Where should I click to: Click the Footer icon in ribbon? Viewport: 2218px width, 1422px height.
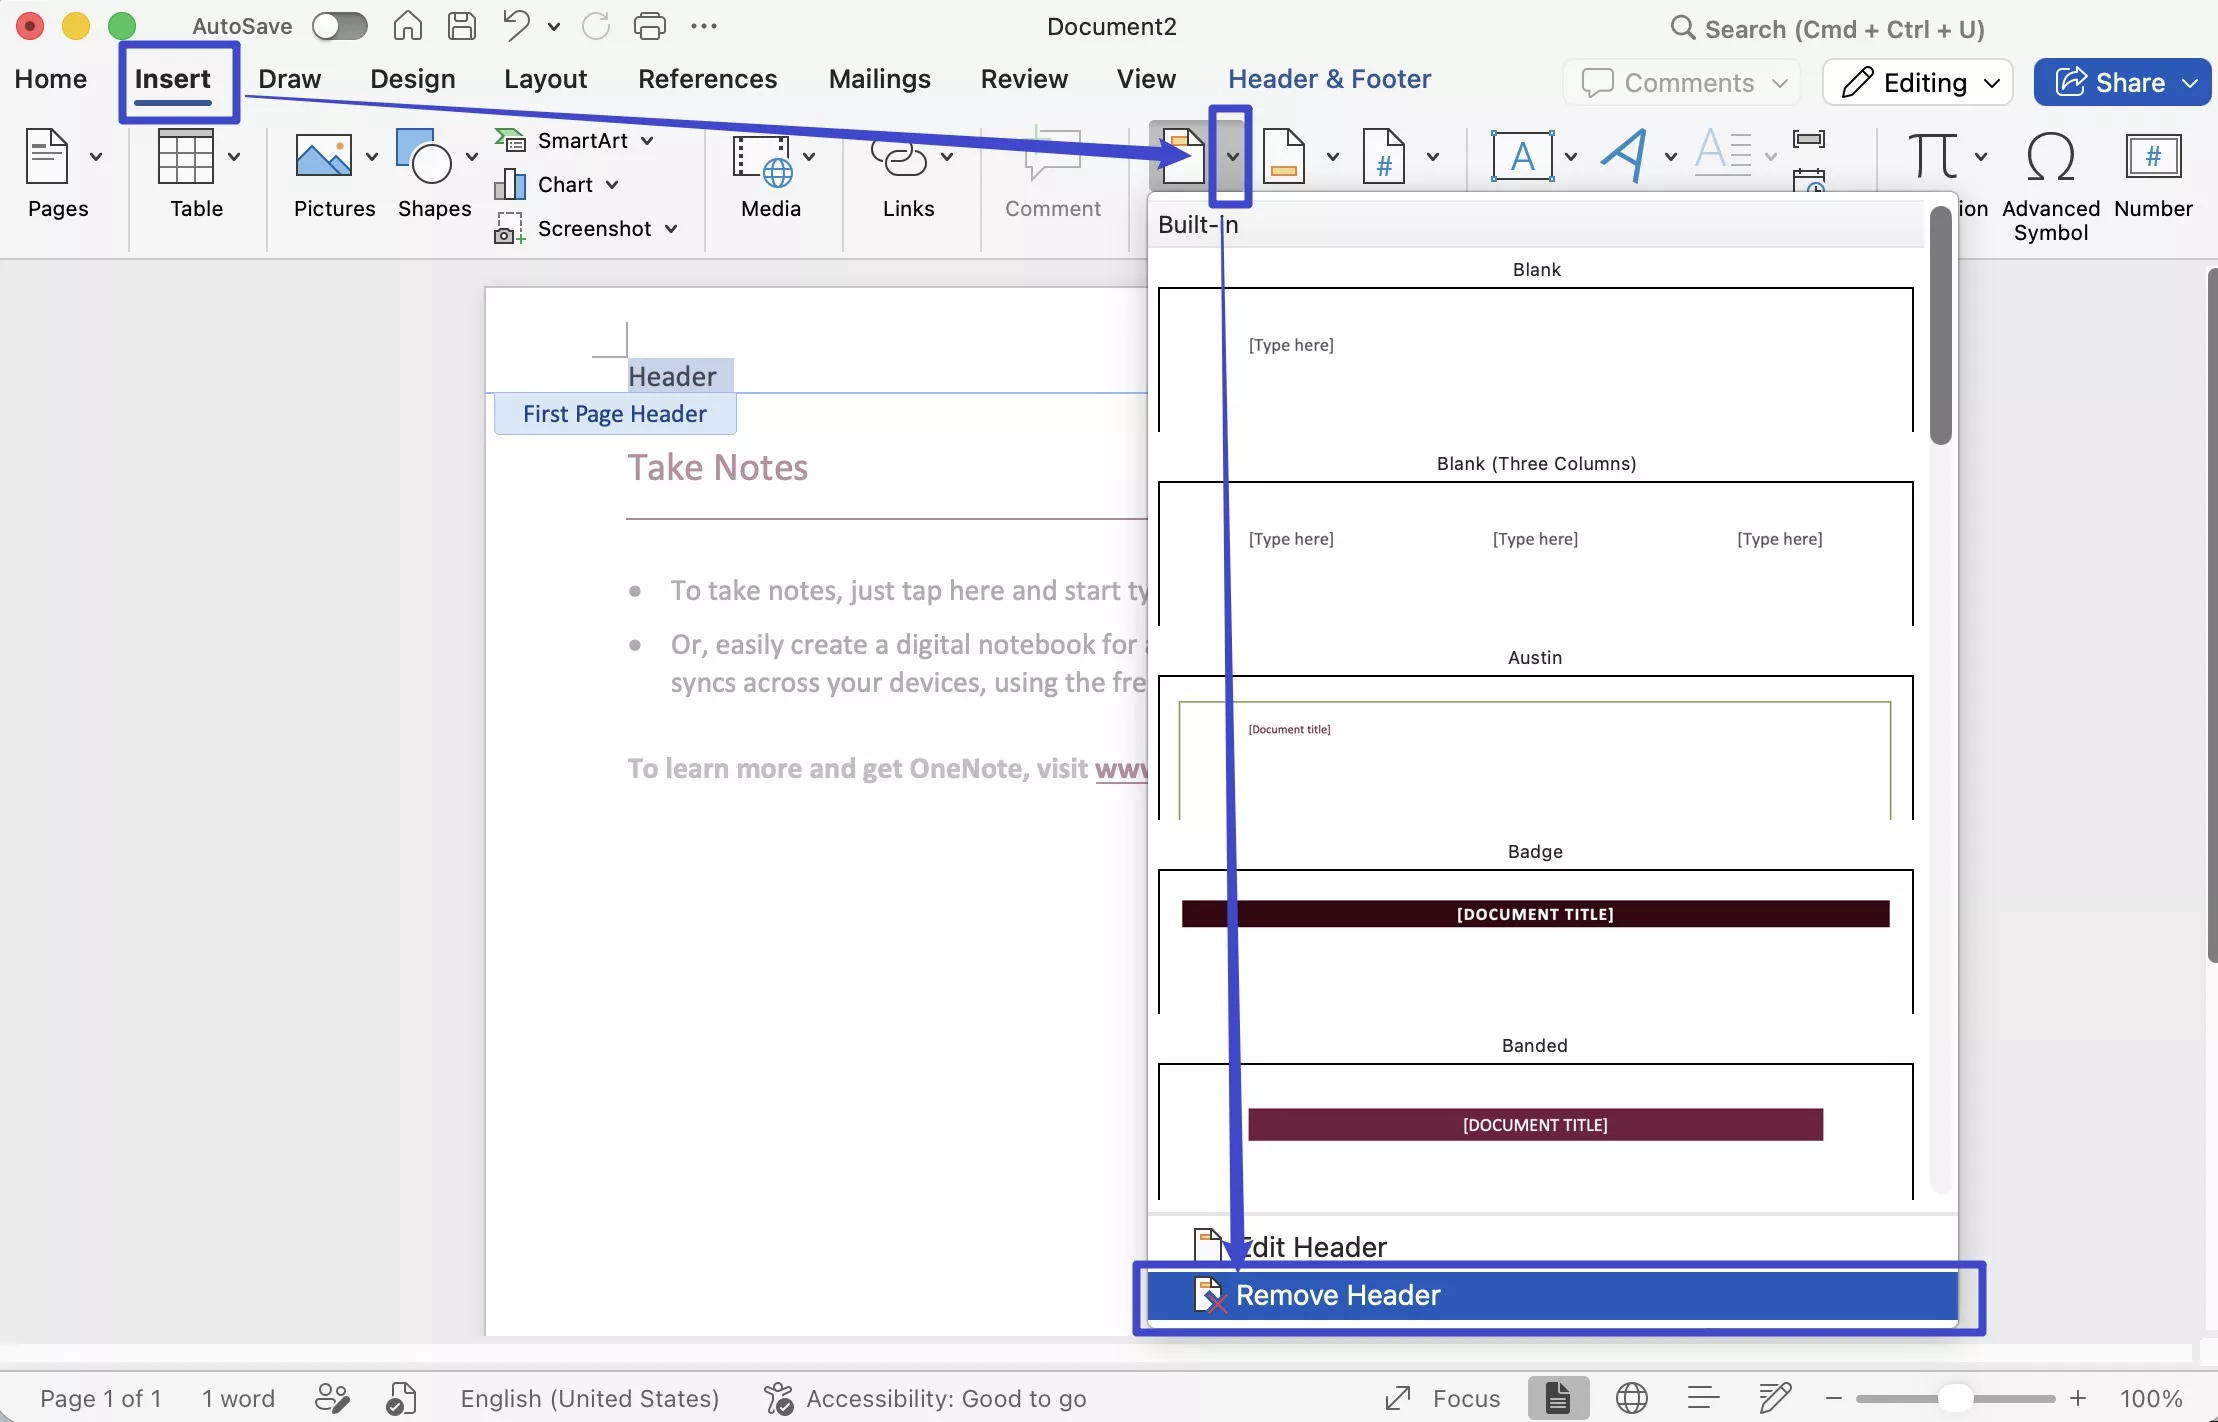point(1284,157)
